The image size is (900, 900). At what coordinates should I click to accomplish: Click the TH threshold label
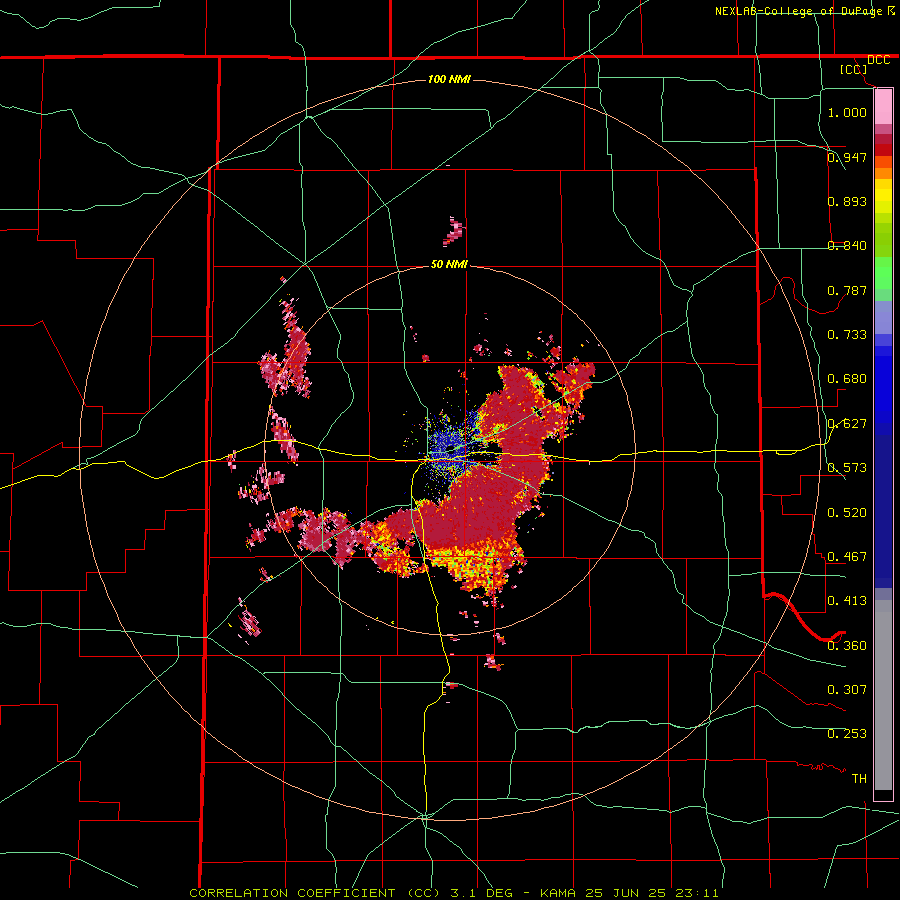(x=859, y=778)
